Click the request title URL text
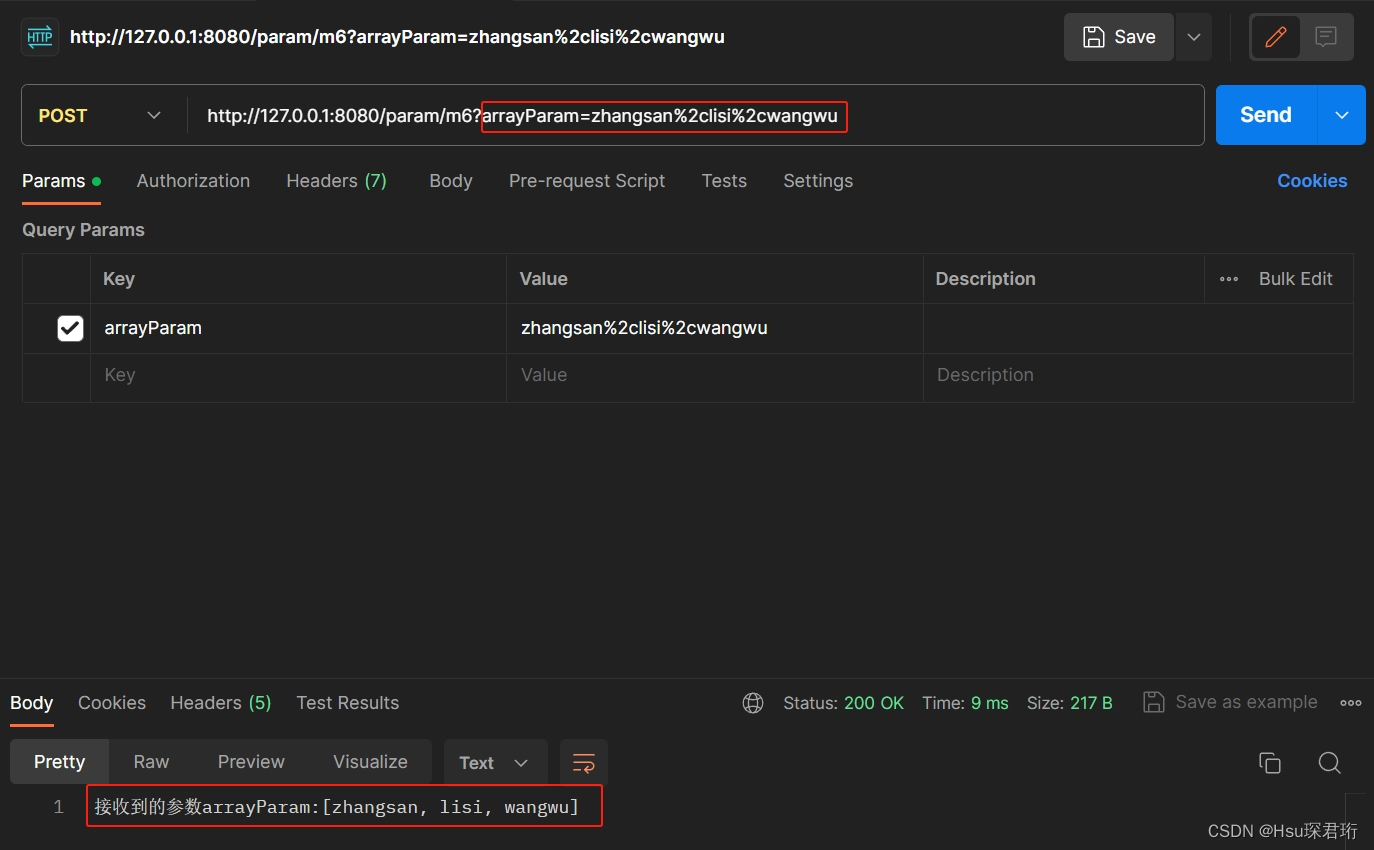The image size is (1374, 850). (397, 37)
